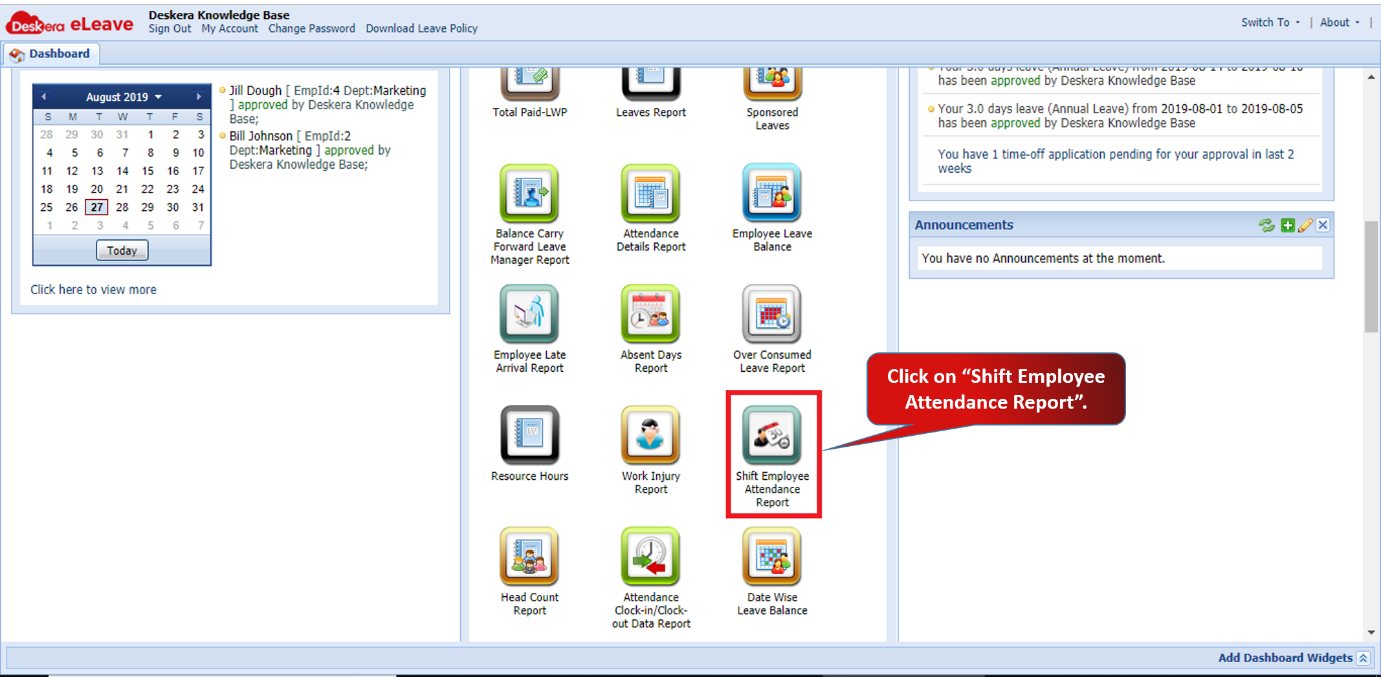Open the Absent Days Report
This screenshot has width=1381, height=677.
(x=650, y=312)
